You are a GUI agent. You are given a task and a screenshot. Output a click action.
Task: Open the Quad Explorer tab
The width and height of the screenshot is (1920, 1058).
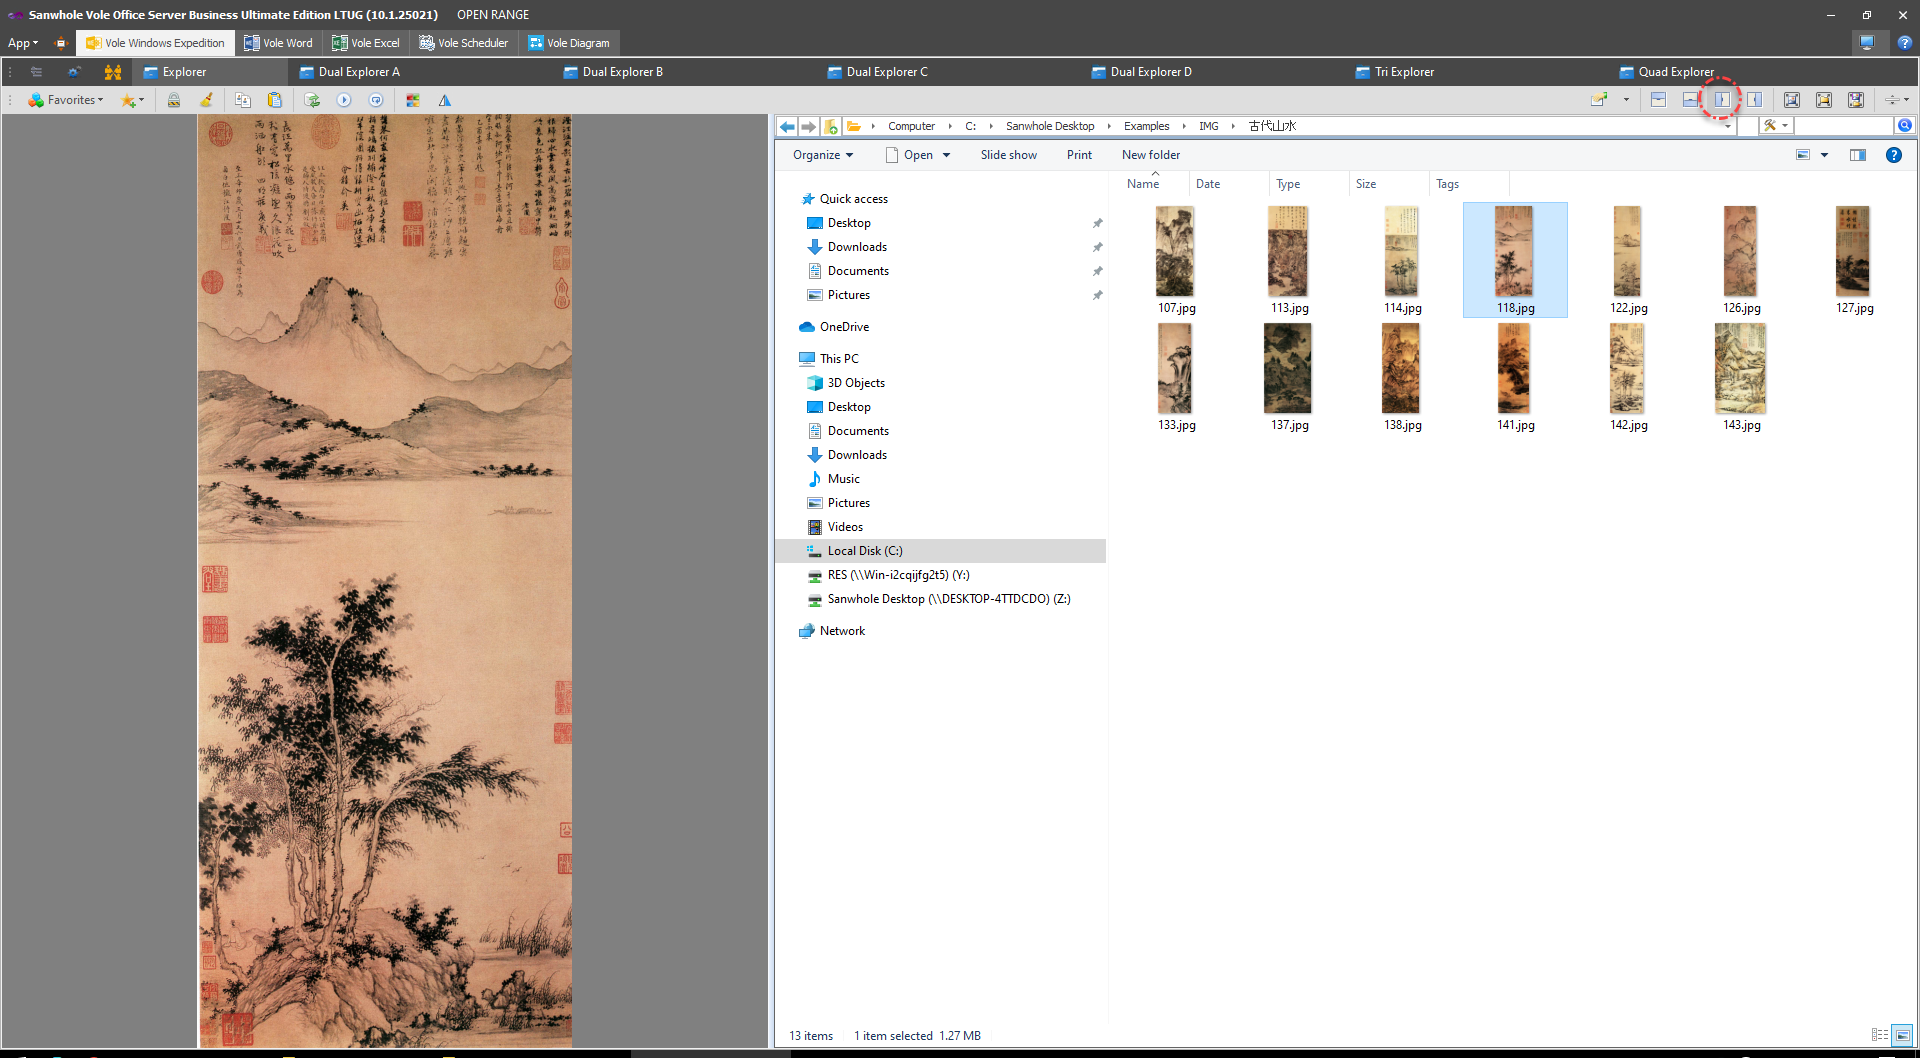pyautogui.click(x=1667, y=72)
